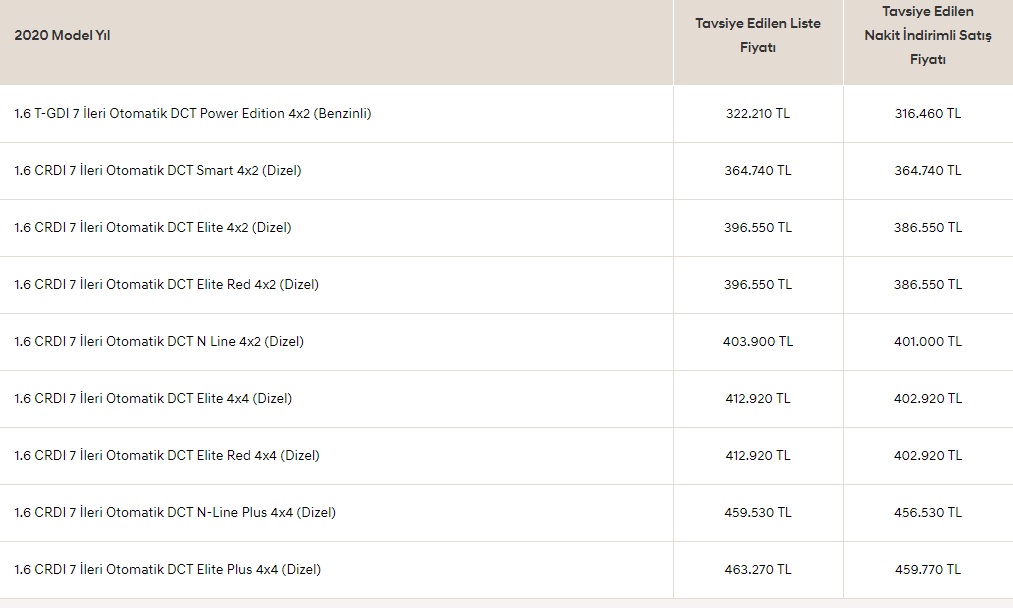This screenshot has height=608, width=1013.
Task: Select the CRDI Smart 4x2 Dizel model name
Action: (x=158, y=171)
